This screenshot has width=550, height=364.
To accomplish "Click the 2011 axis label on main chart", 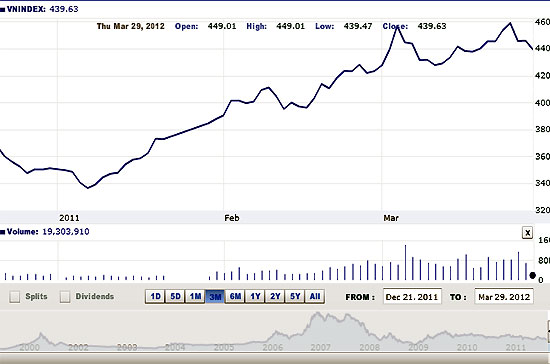I will (69, 218).
